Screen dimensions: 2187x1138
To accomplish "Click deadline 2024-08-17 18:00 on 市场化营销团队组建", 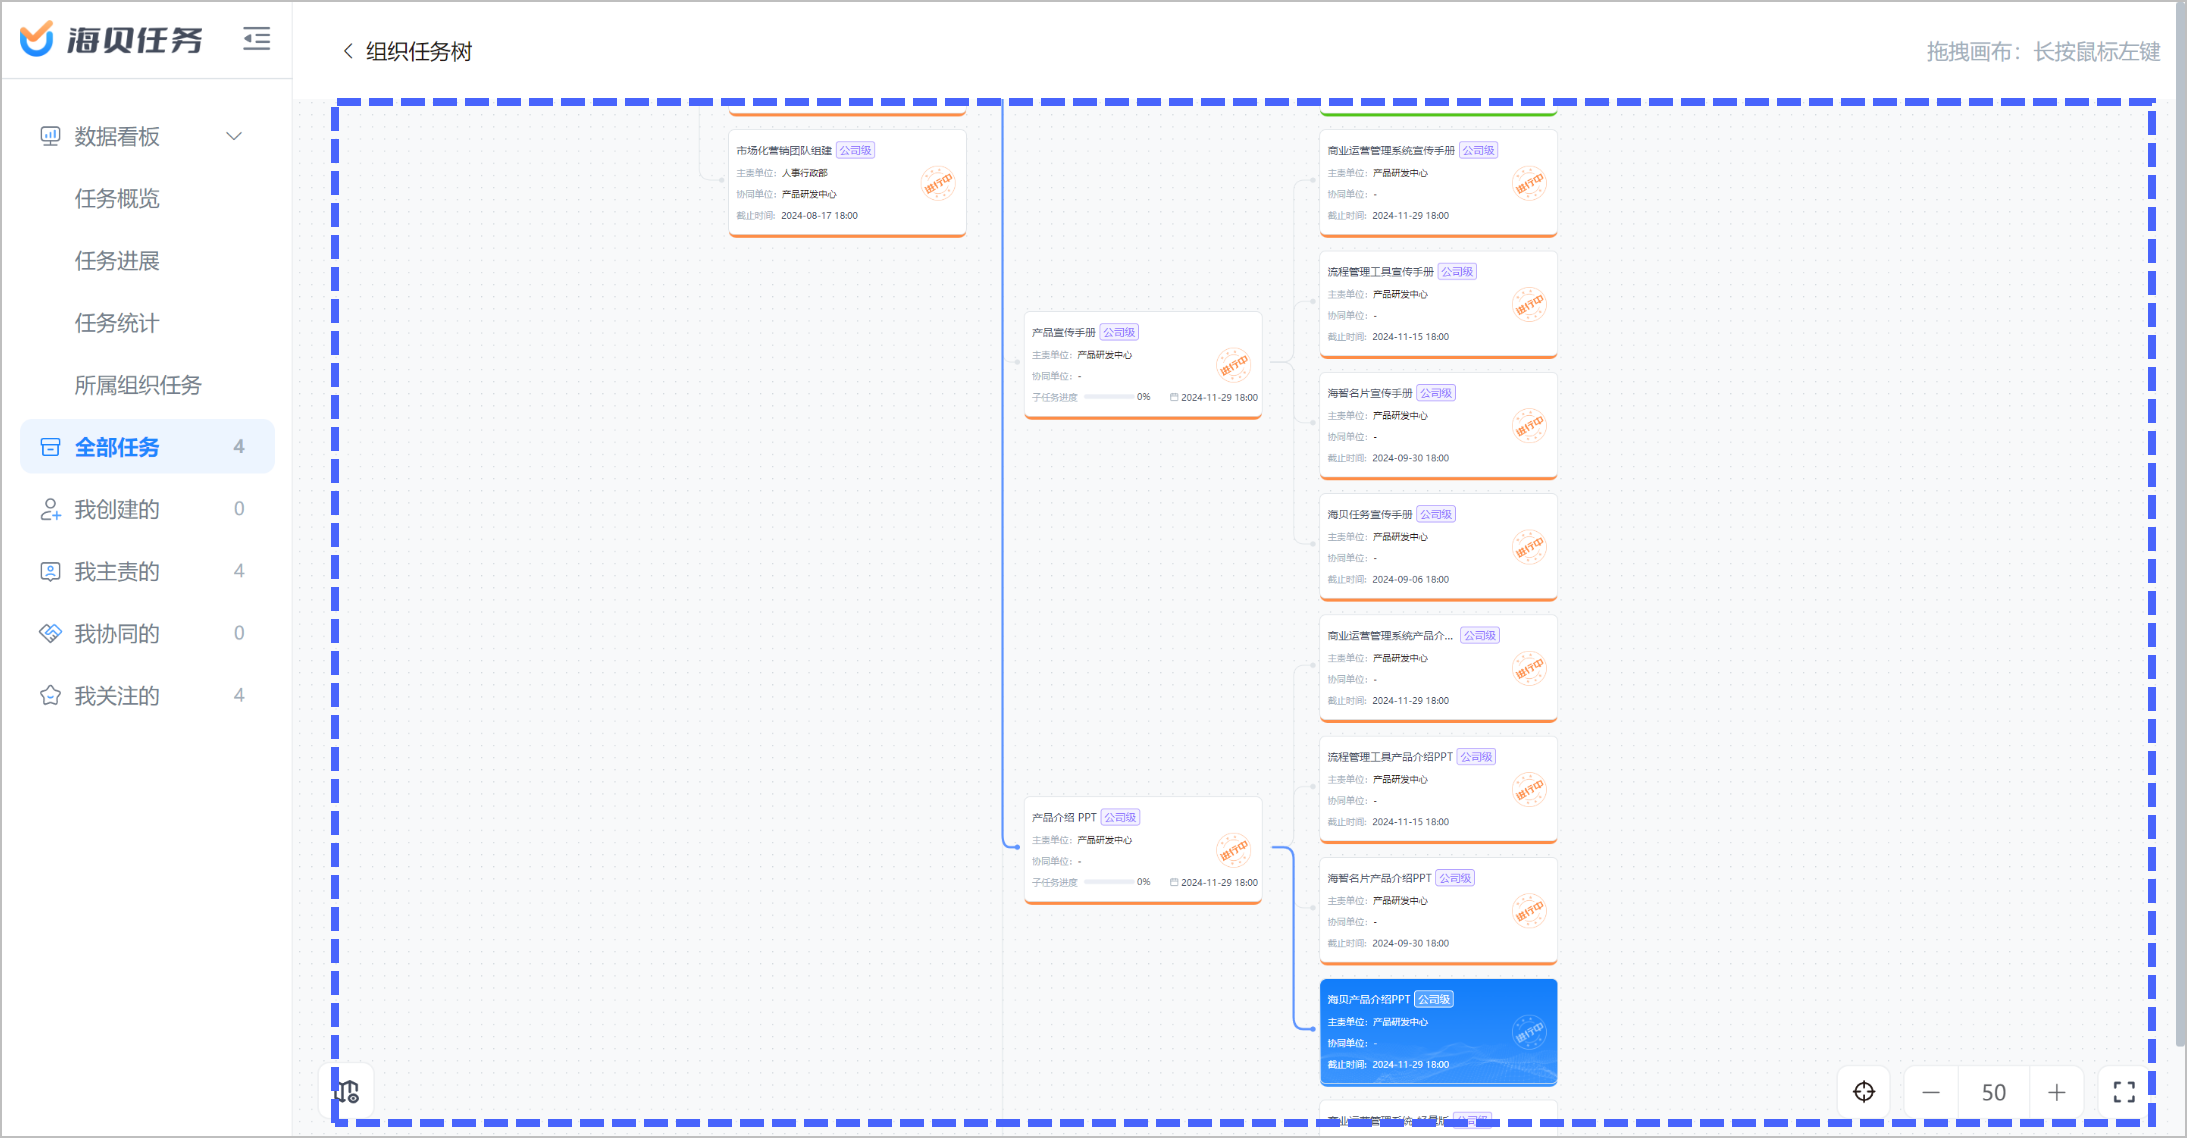I will pos(819,215).
